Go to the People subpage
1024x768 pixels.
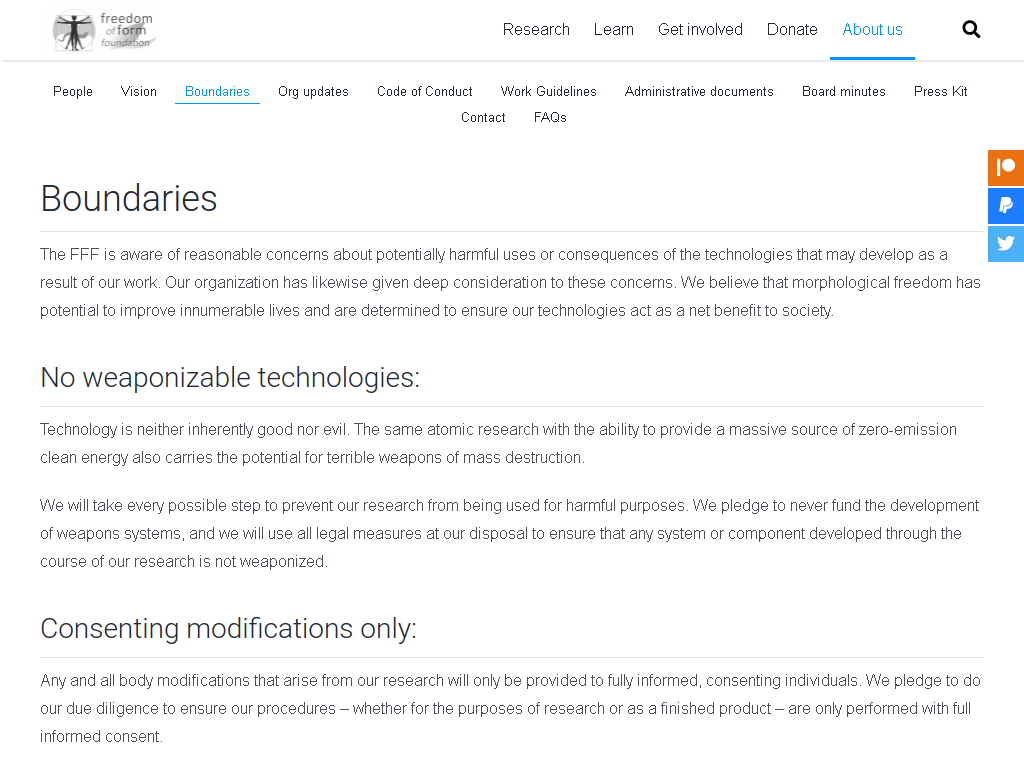(72, 91)
